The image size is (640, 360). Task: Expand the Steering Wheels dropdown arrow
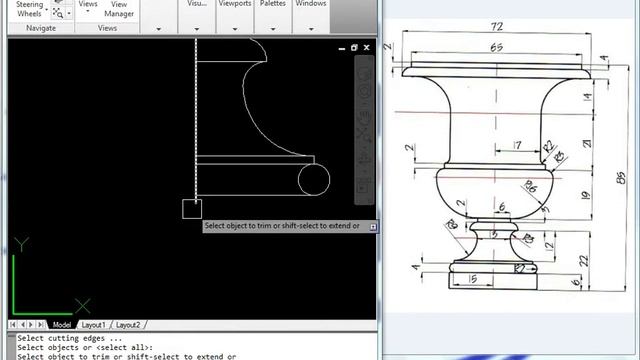(x=47, y=9)
